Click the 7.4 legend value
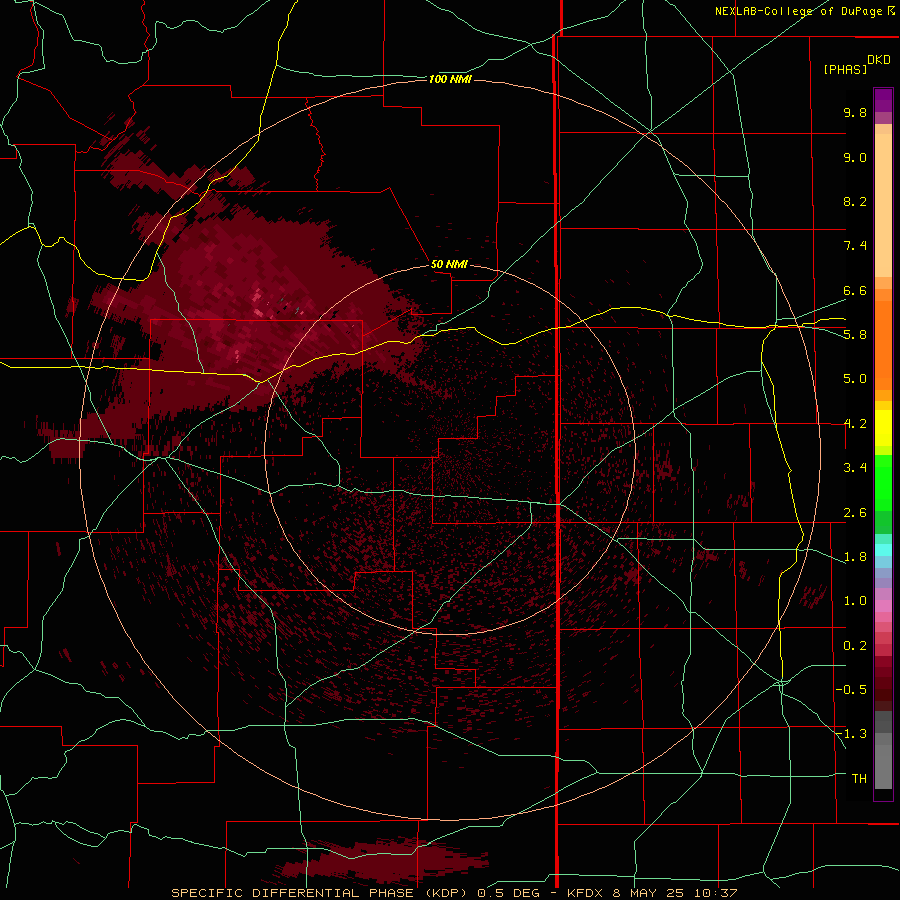 855,246
